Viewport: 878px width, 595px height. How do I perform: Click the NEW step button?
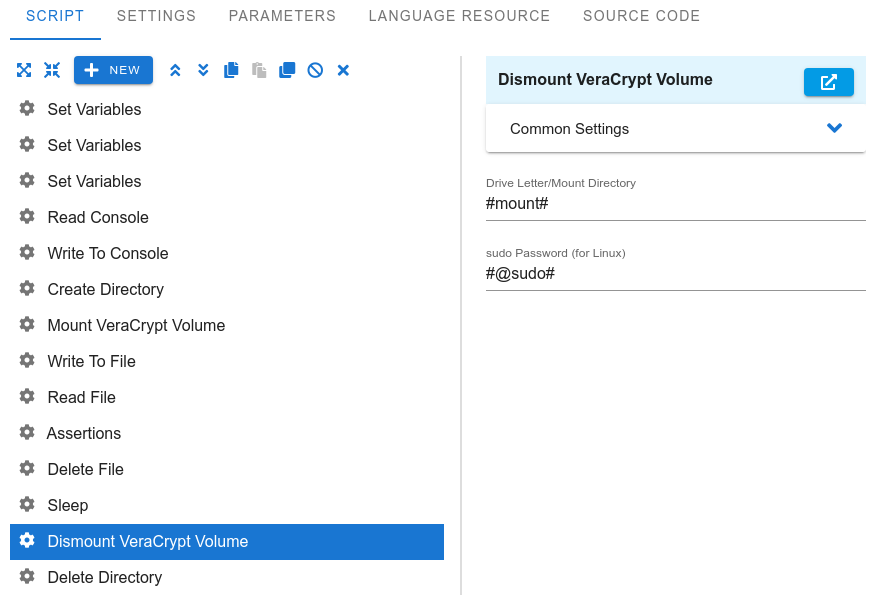point(113,70)
